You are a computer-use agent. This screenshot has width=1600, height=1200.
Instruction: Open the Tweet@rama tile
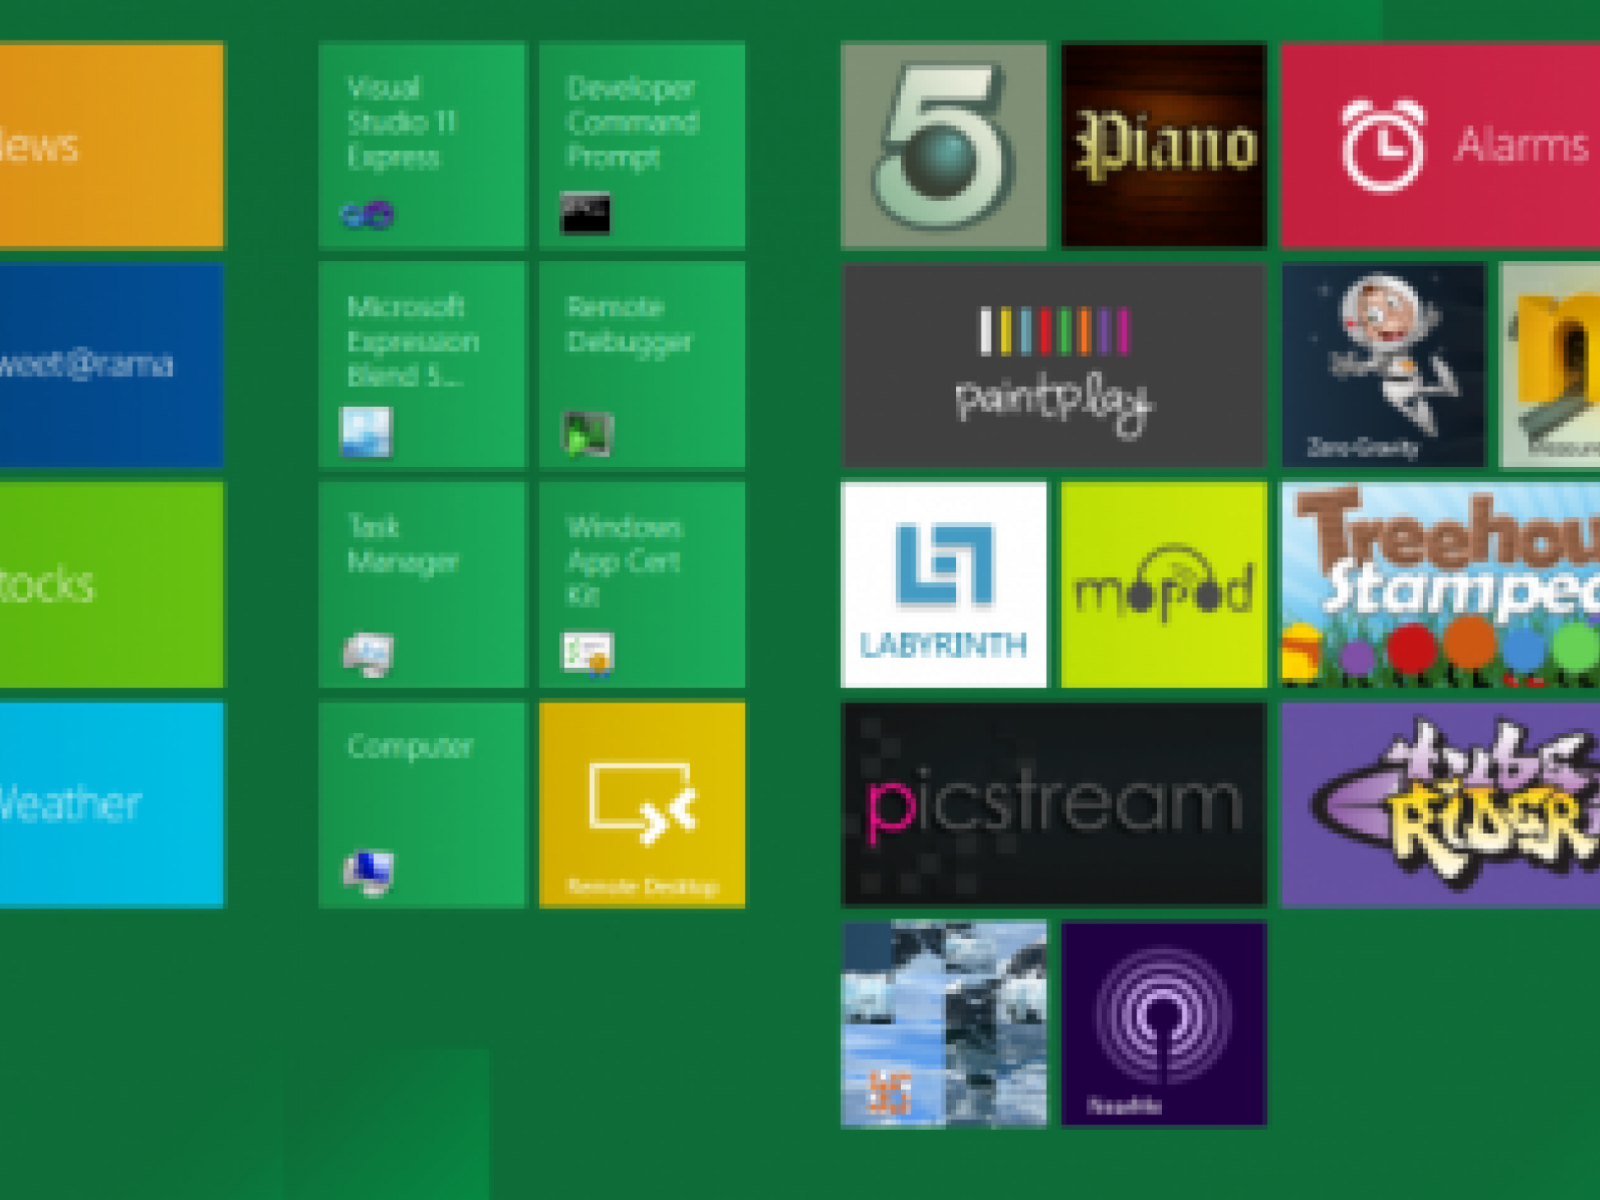point(112,365)
